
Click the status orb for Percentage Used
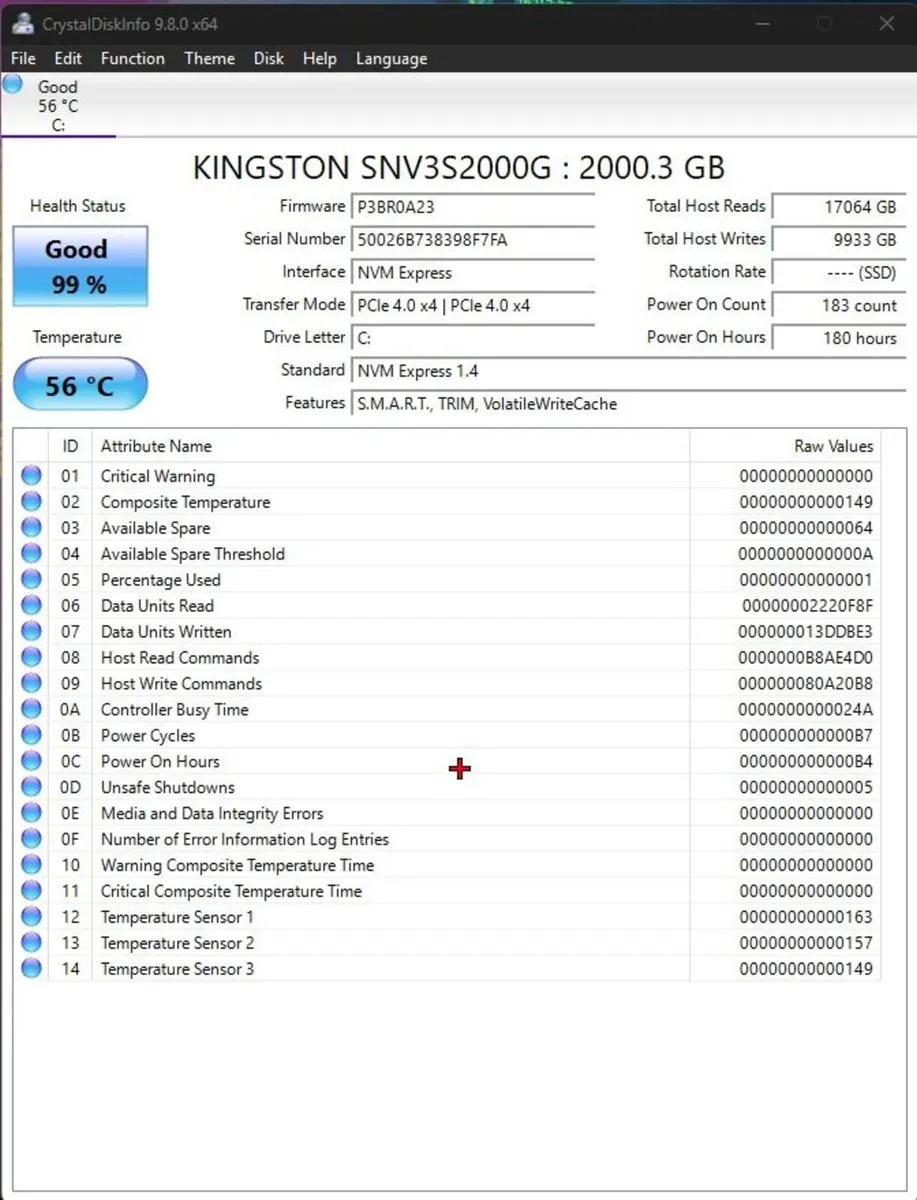pos(32,580)
